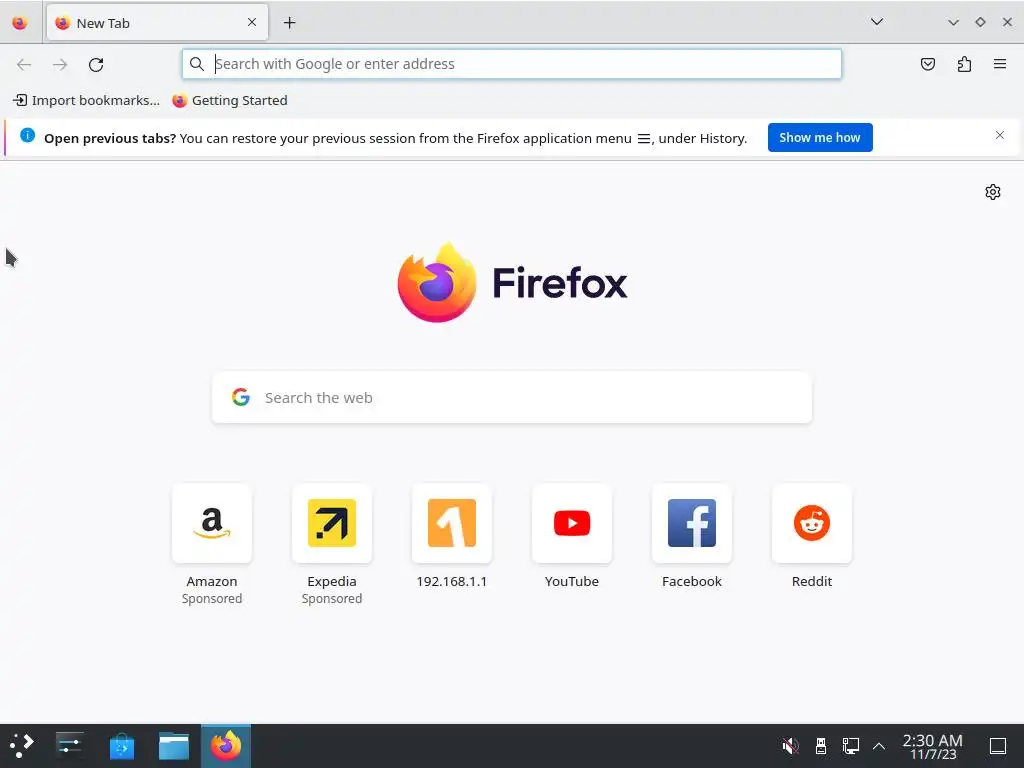The height and width of the screenshot is (768, 1024).
Task: Open the KDE application launcher
Action: [x=22, y=746]
